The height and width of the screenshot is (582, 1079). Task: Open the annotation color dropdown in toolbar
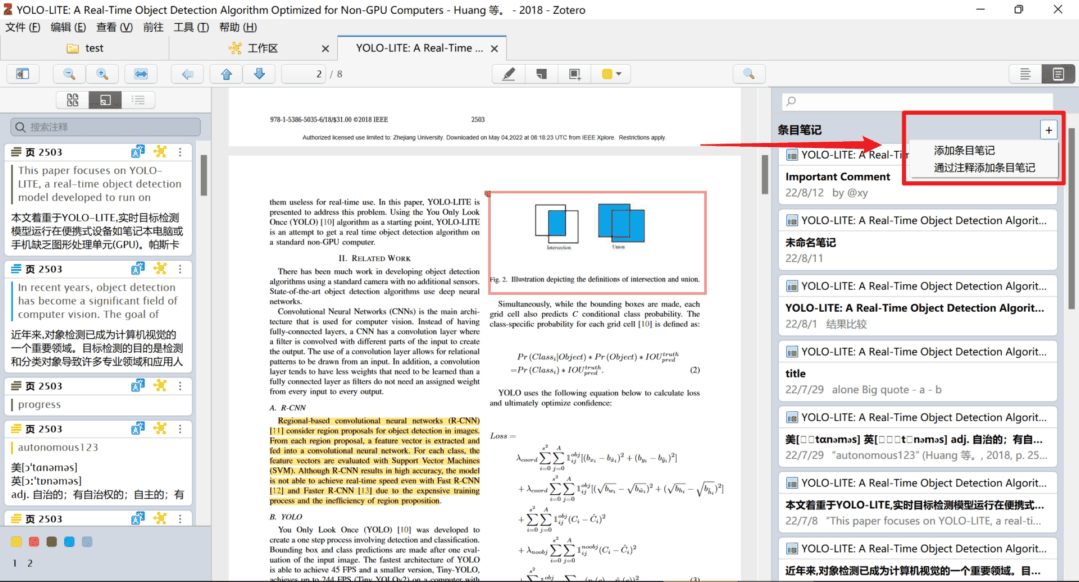(x=612, y=74)
